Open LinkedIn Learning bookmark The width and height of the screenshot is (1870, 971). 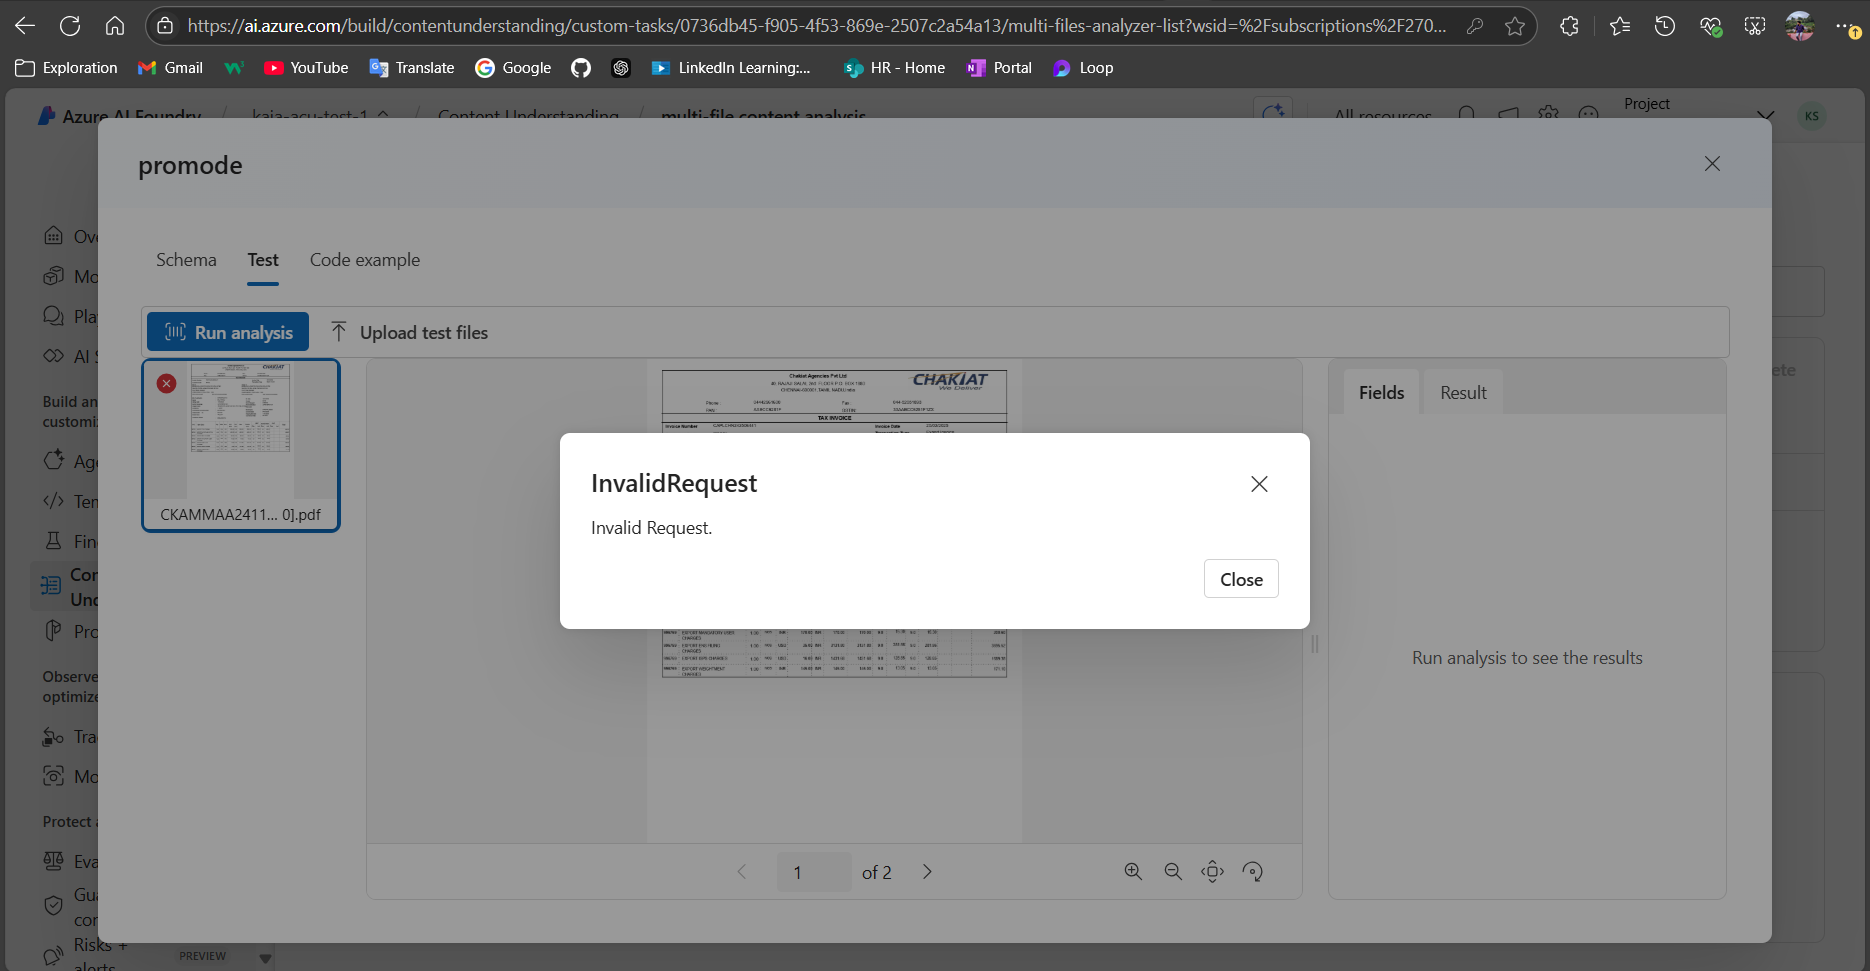coord(731,68)
